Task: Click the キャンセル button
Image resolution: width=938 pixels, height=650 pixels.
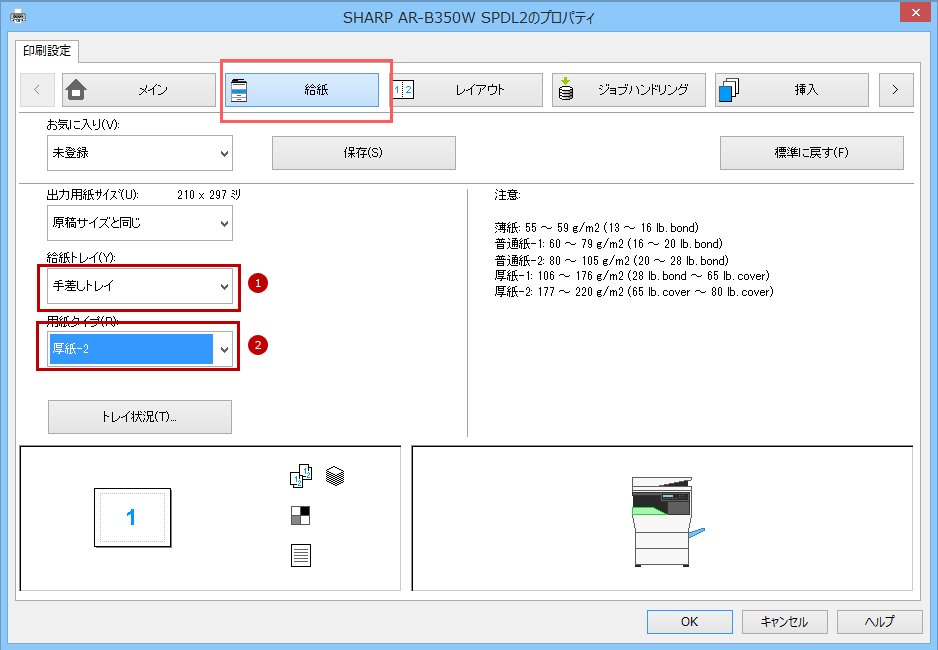Action: click(x=785, y=622)
